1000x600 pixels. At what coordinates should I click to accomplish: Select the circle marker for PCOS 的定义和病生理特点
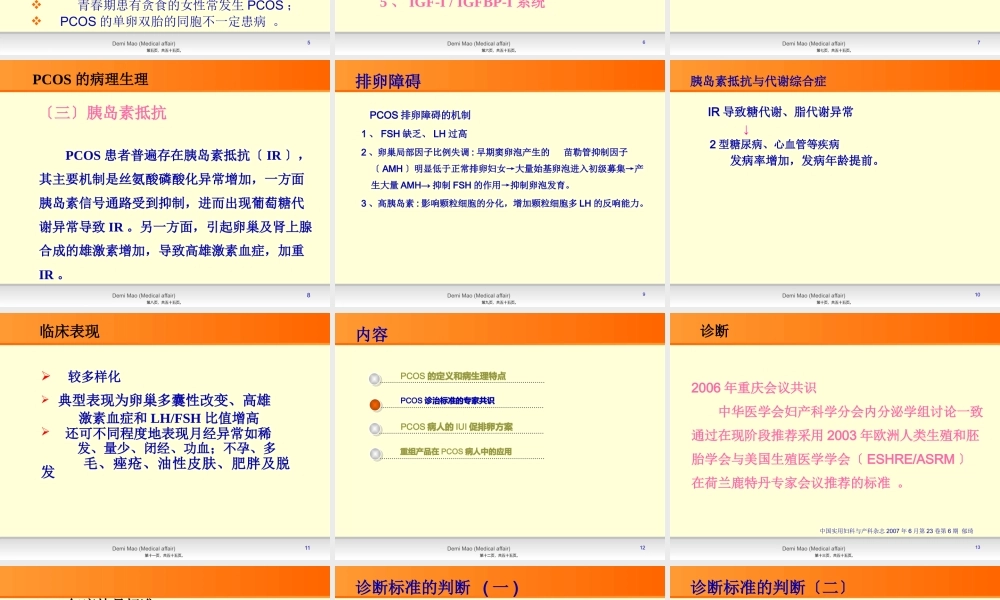(375, 380)
